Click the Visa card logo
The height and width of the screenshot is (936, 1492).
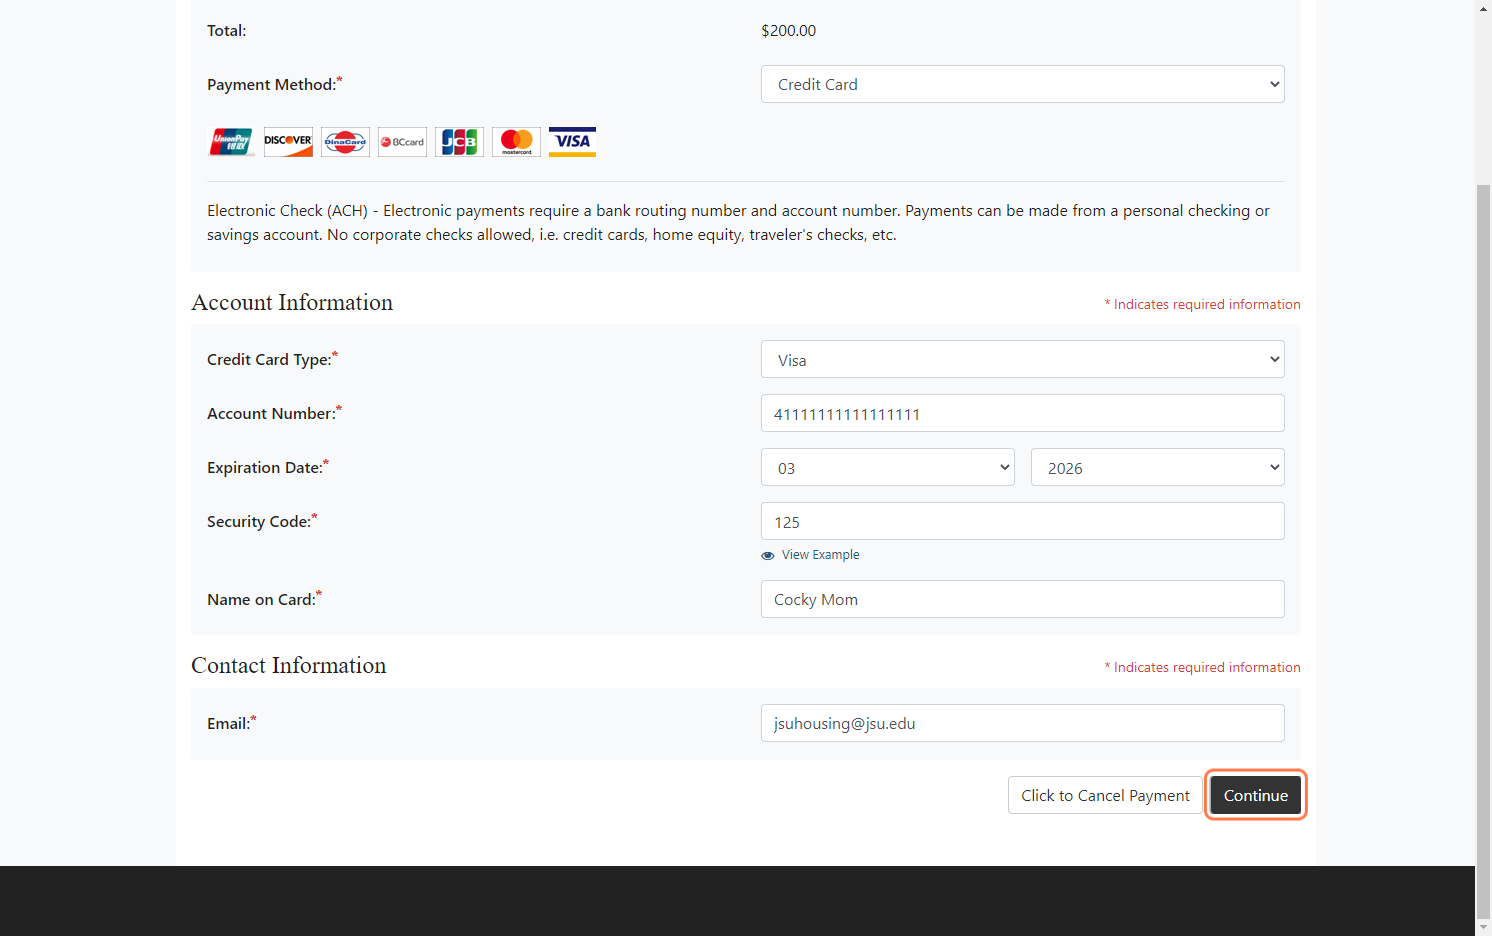click(572, 142)
